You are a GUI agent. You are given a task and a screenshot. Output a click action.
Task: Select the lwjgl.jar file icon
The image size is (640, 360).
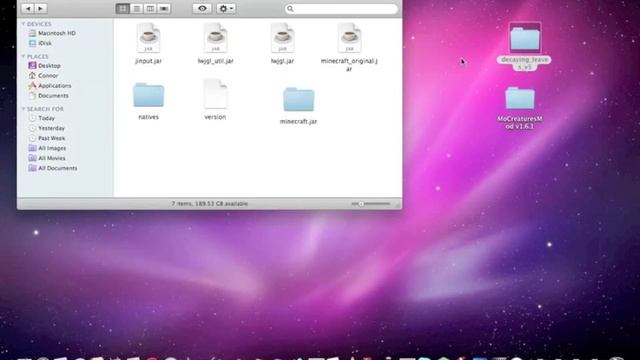click(282, 38)
